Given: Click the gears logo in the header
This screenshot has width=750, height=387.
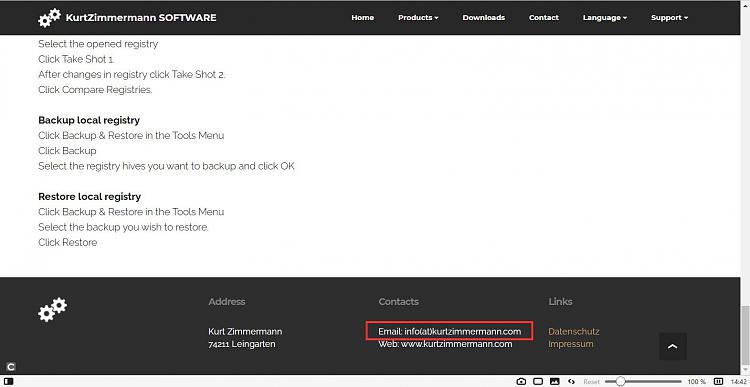Looking at the screenshot, I should coord(49,18).
